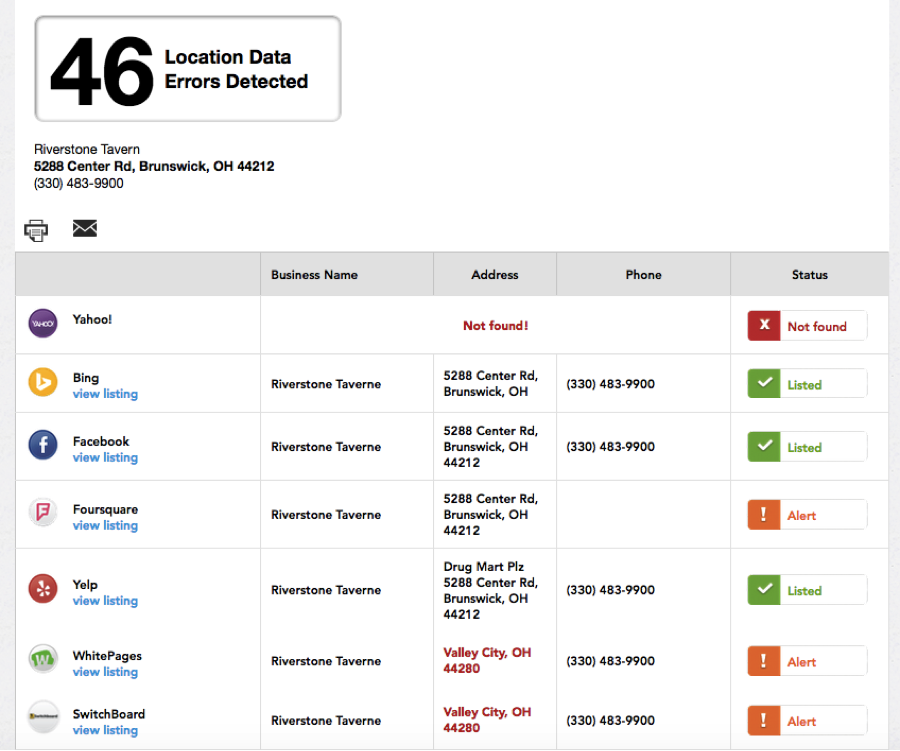The image size is (900, 751).
Task: Open Bing's view listing link
Action: tap(105, 394)
